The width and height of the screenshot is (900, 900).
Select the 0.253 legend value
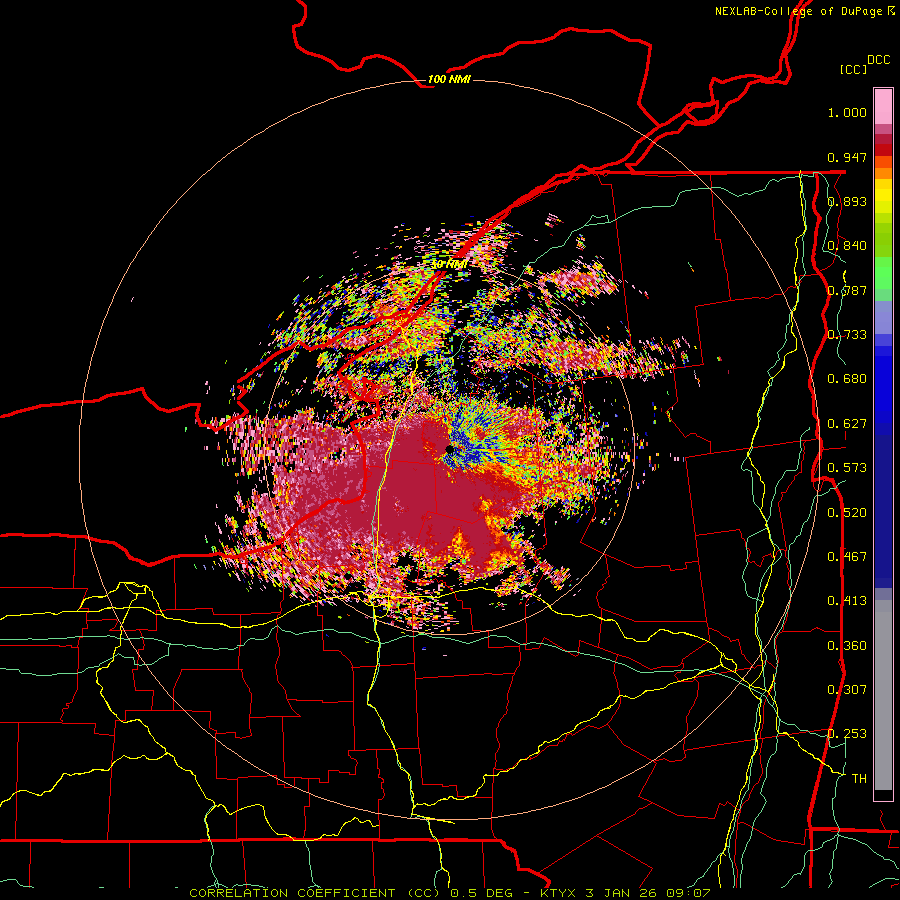847,734
